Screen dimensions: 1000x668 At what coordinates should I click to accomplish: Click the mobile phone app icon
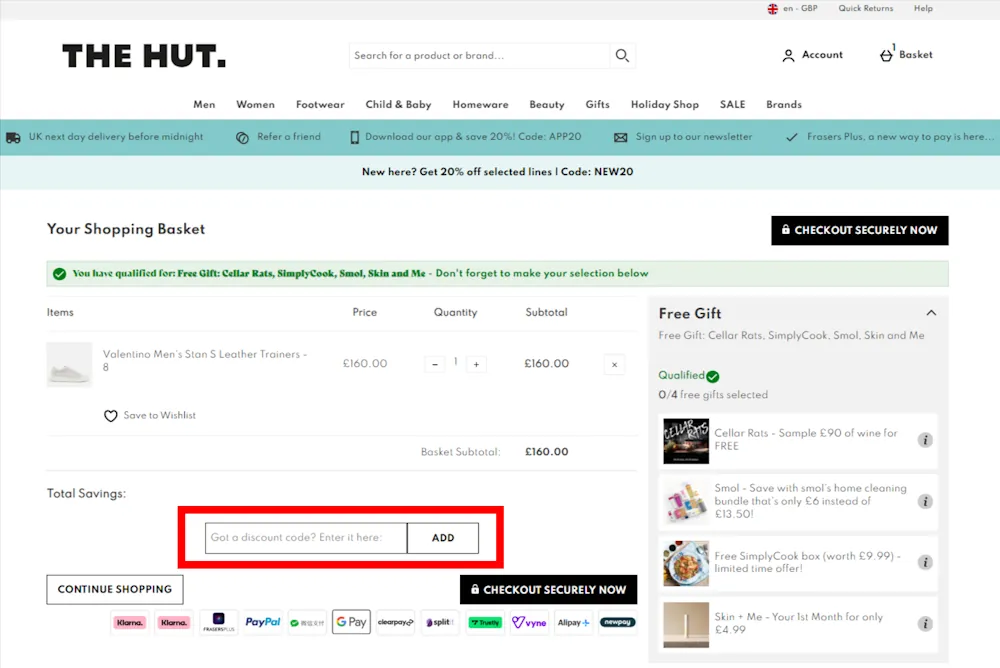(x=355, y=137)
